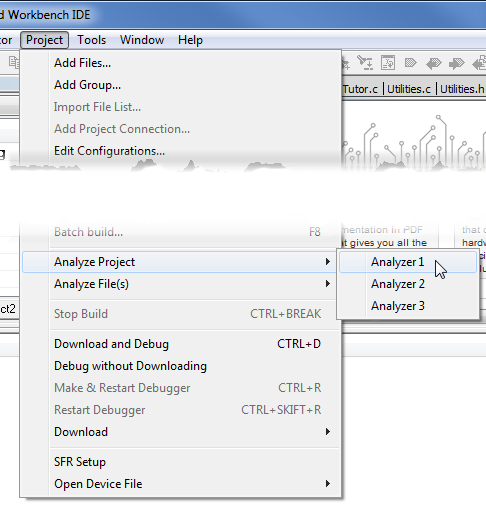Start Download and Debug
Viewport: 486px width, 508px height.
pos(180,344)
